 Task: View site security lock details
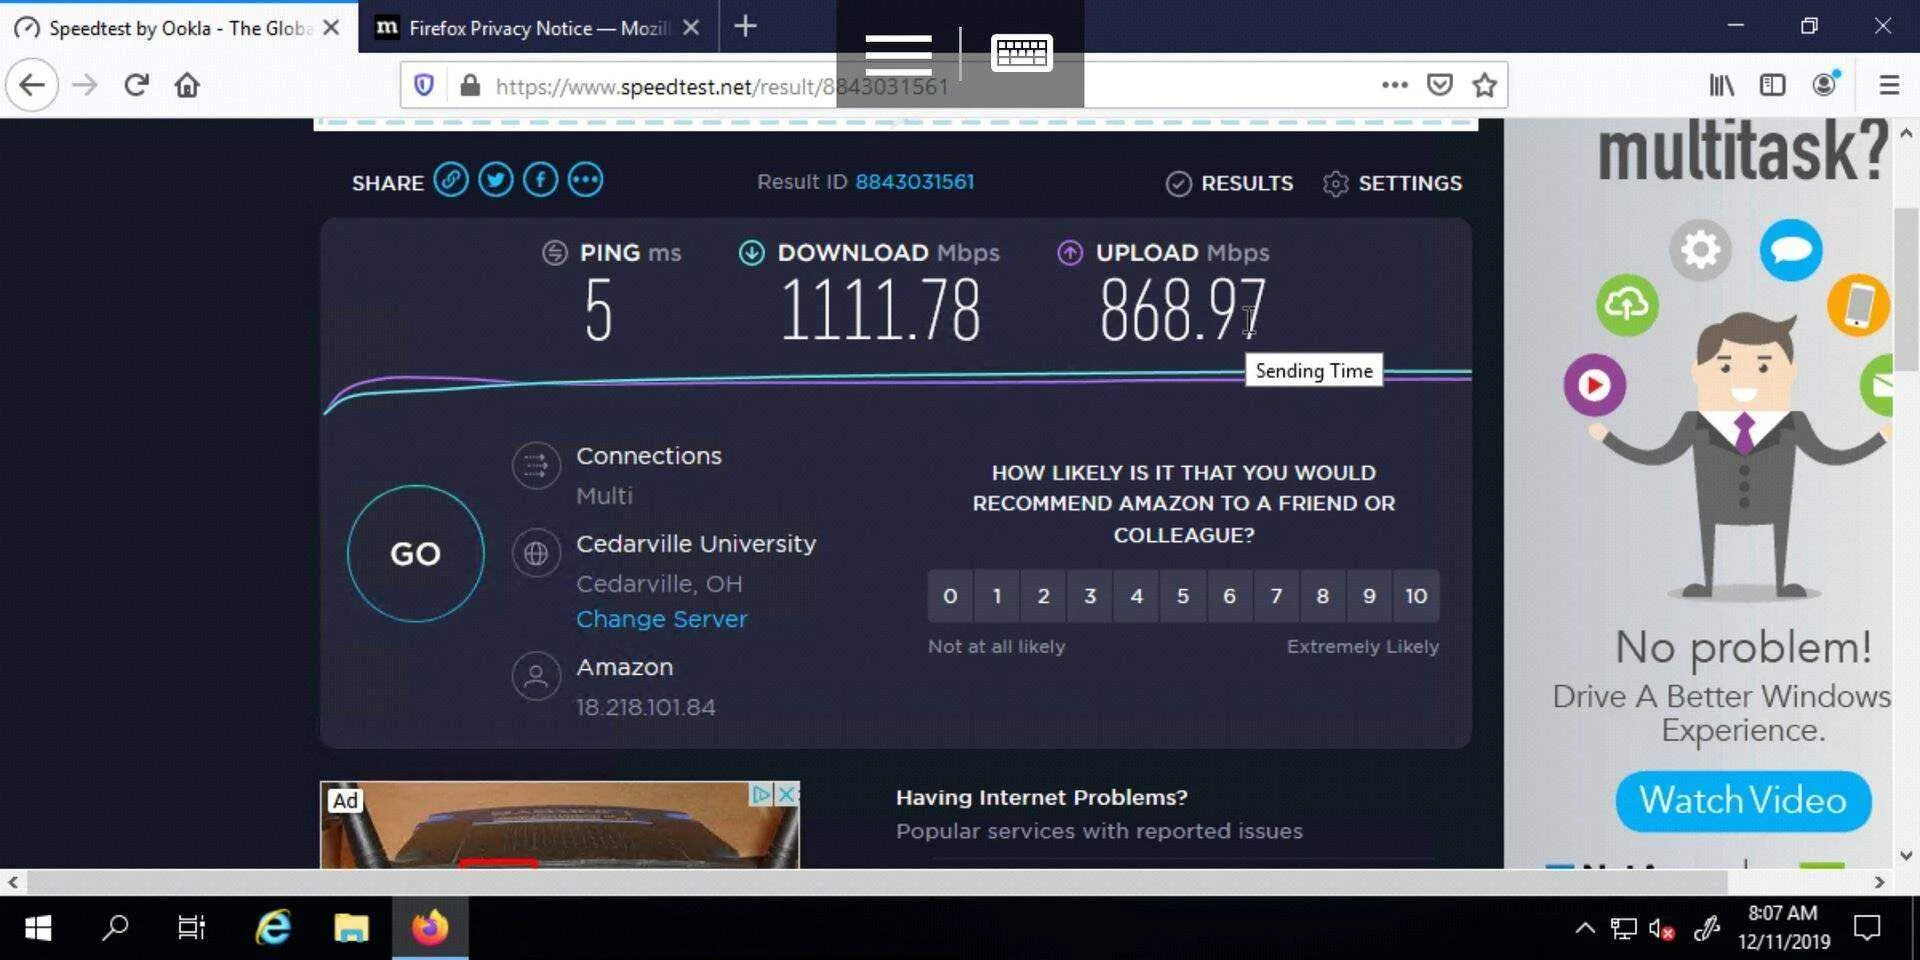tap(470, 86)
